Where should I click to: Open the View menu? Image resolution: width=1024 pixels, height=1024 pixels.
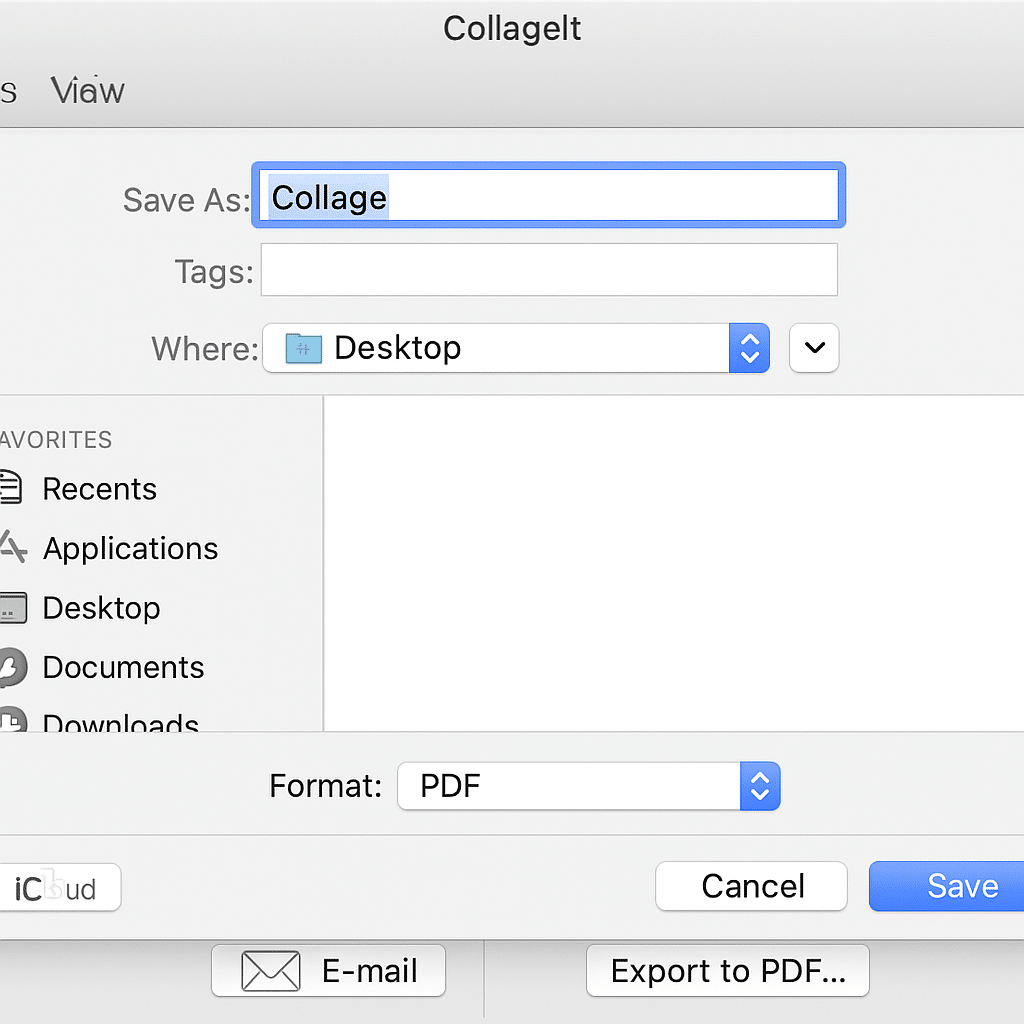pyautogui.click(x=87, y=91)
